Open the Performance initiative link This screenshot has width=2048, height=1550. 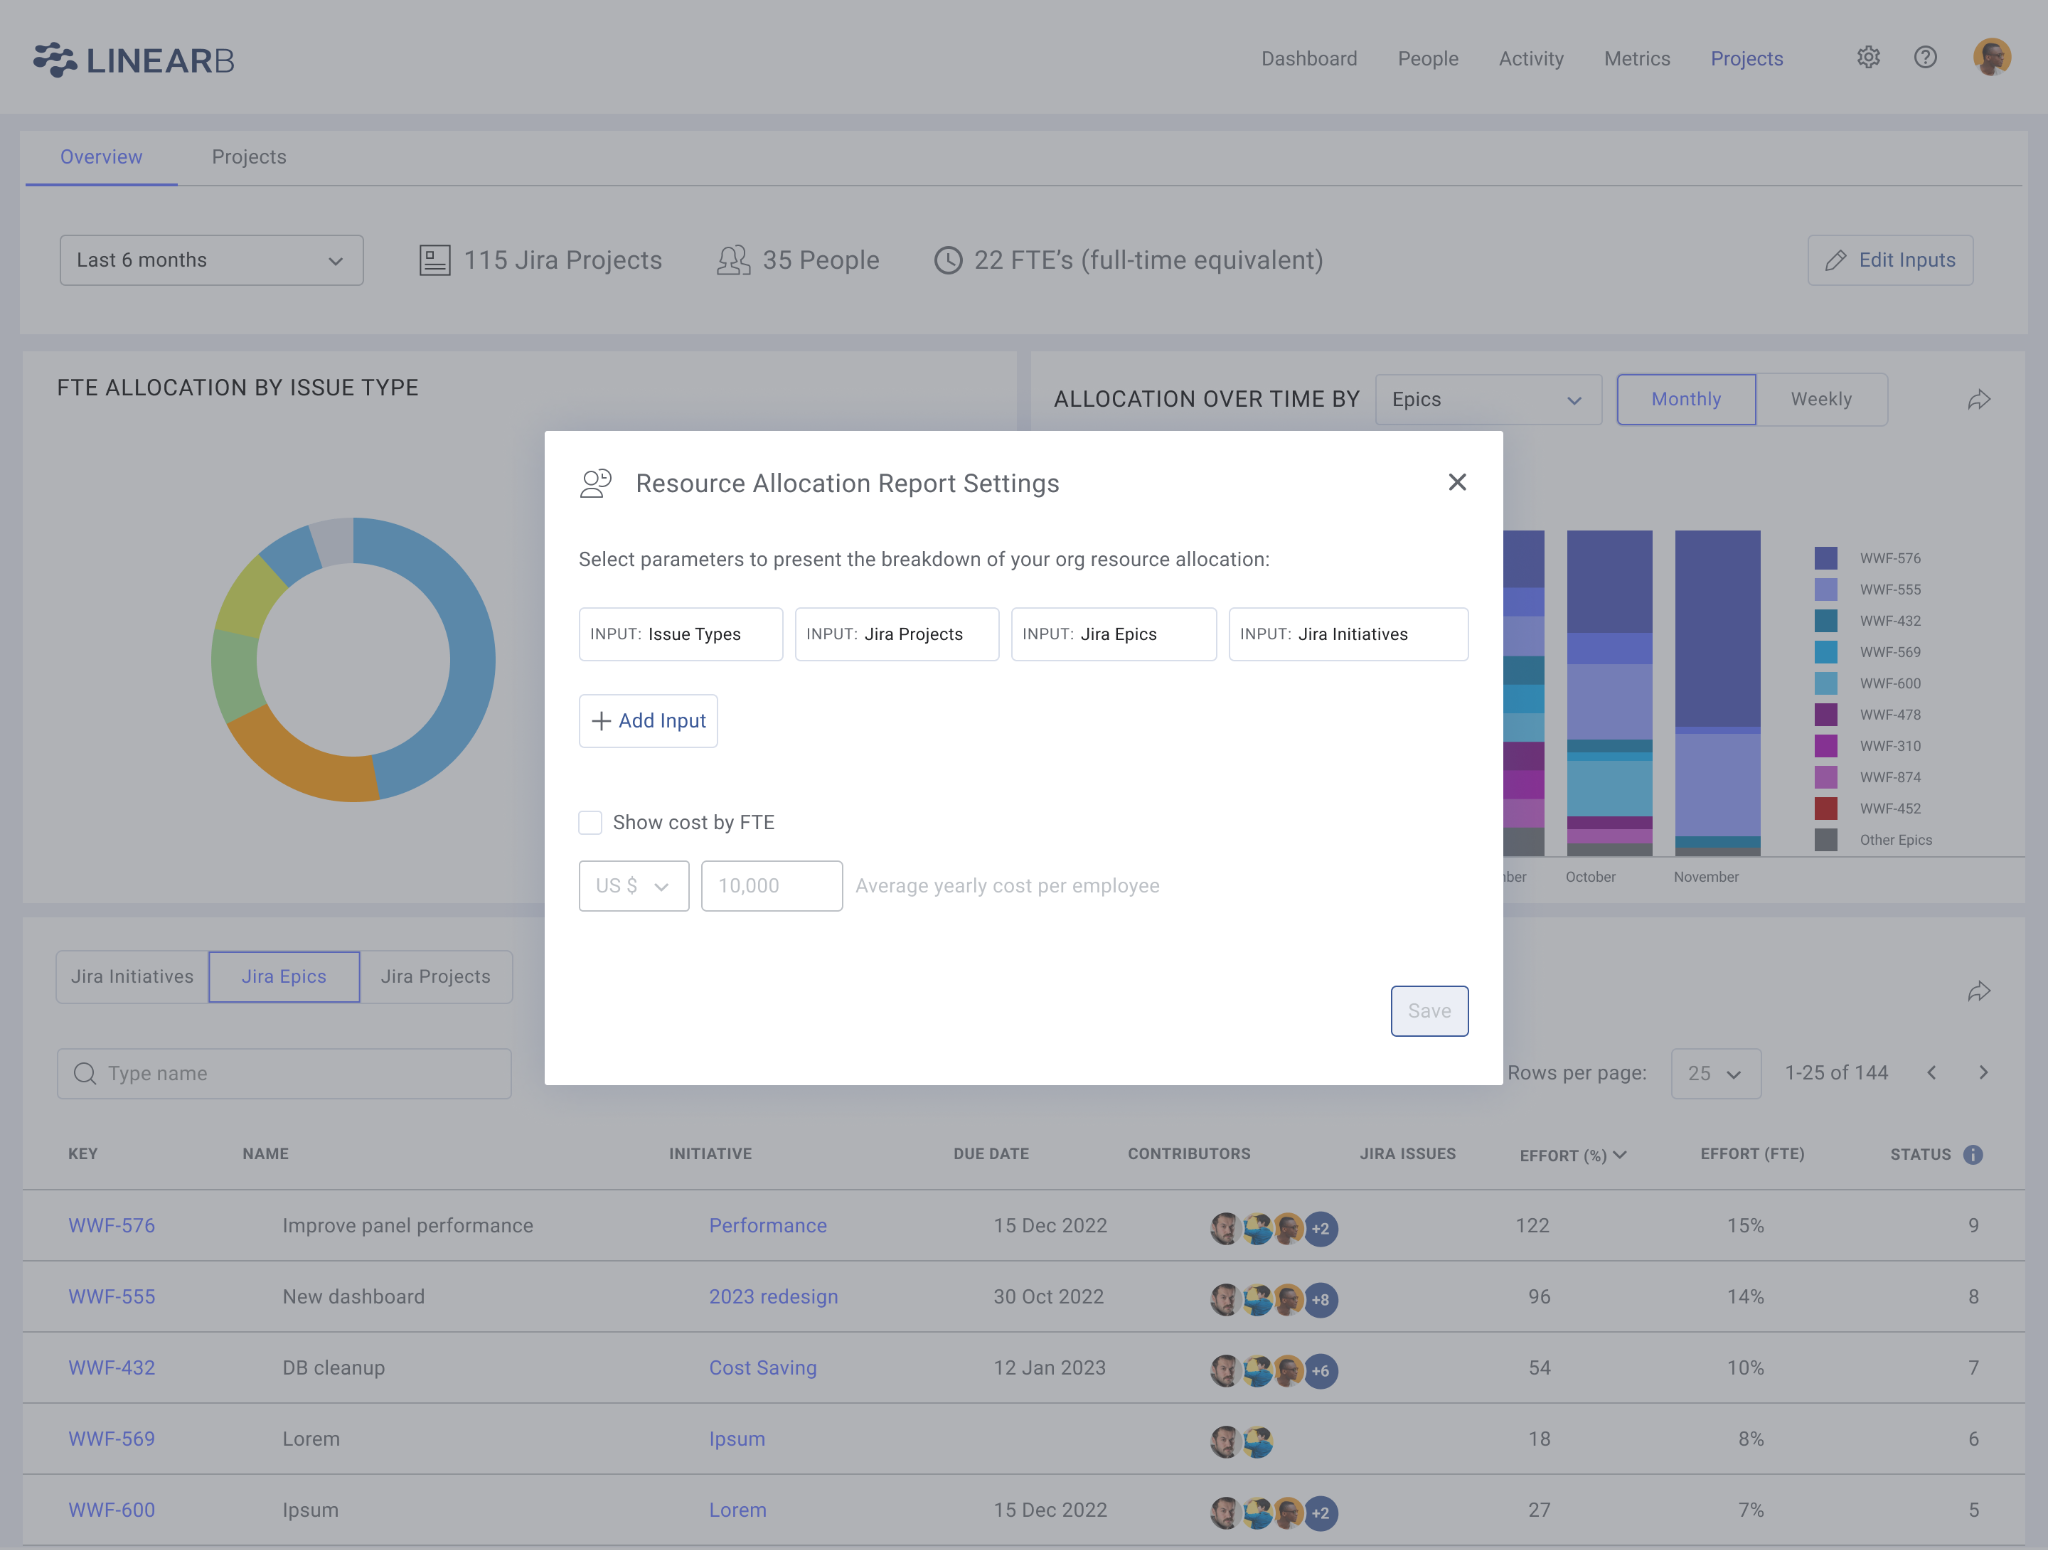coord(768,1225)
